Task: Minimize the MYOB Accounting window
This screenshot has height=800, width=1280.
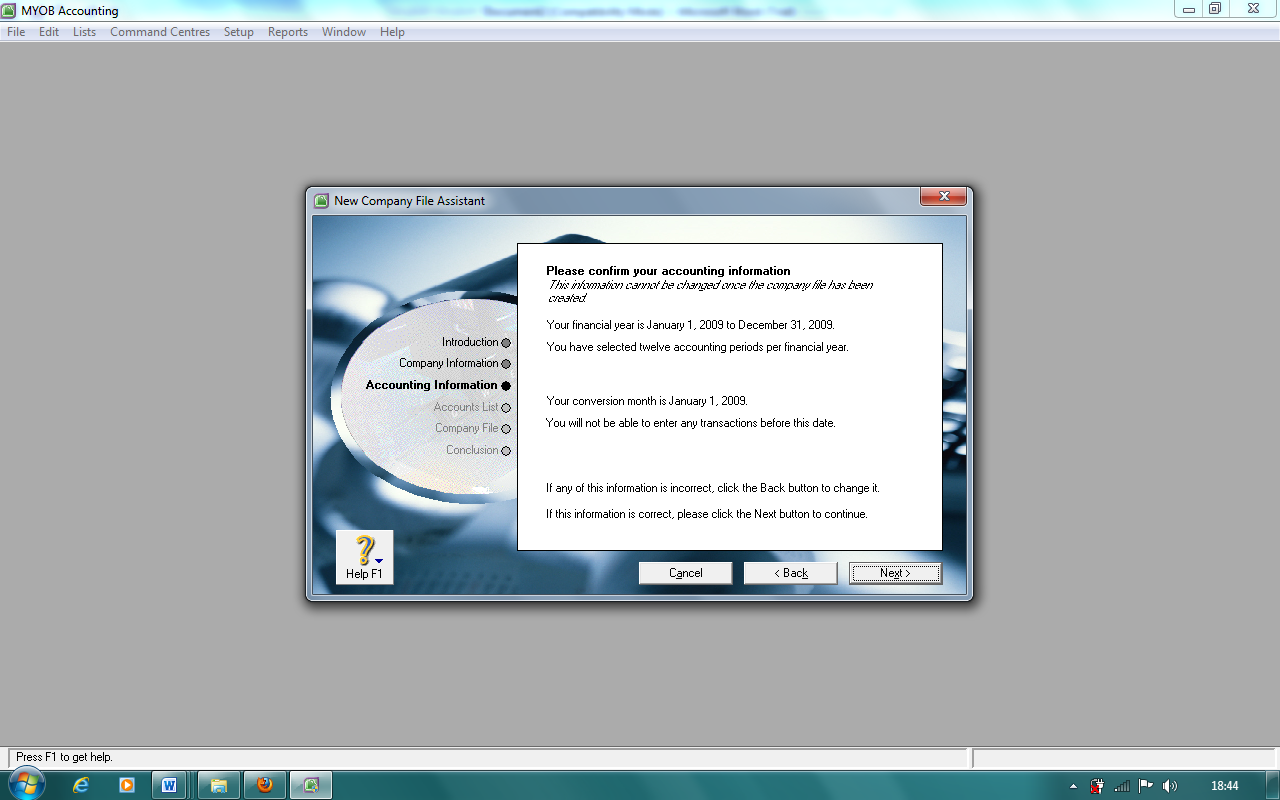Action: [x=1187, y=8]
